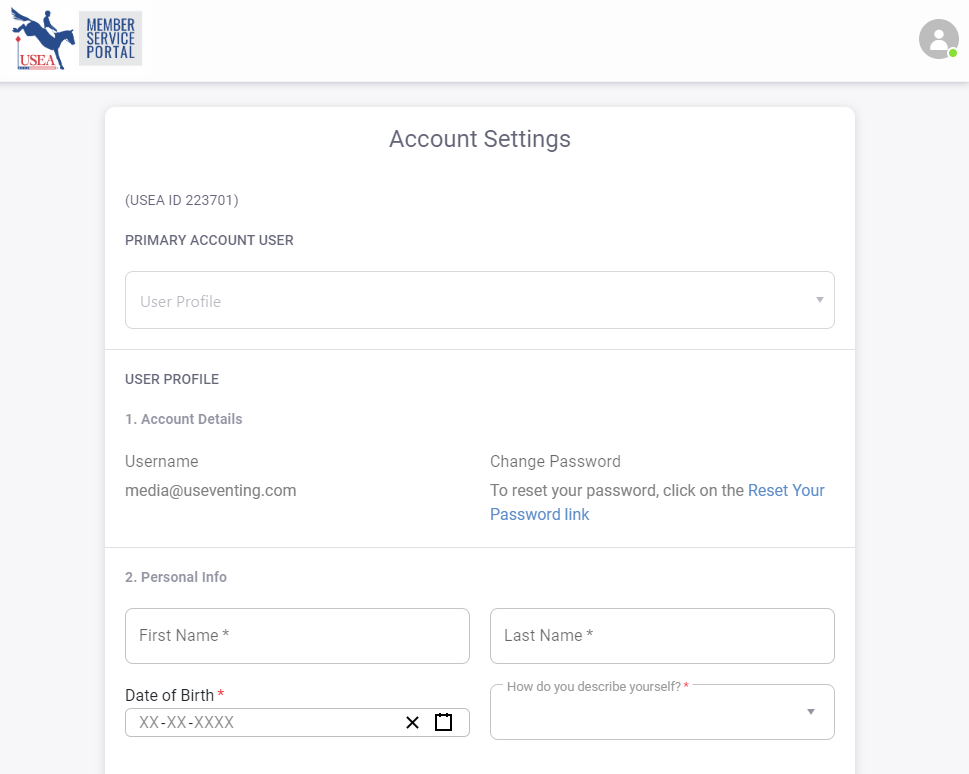The height and width of the screenshot is (774, 969).
Task: Click the USEA ID 223701 text
Action: click(181, 200)
